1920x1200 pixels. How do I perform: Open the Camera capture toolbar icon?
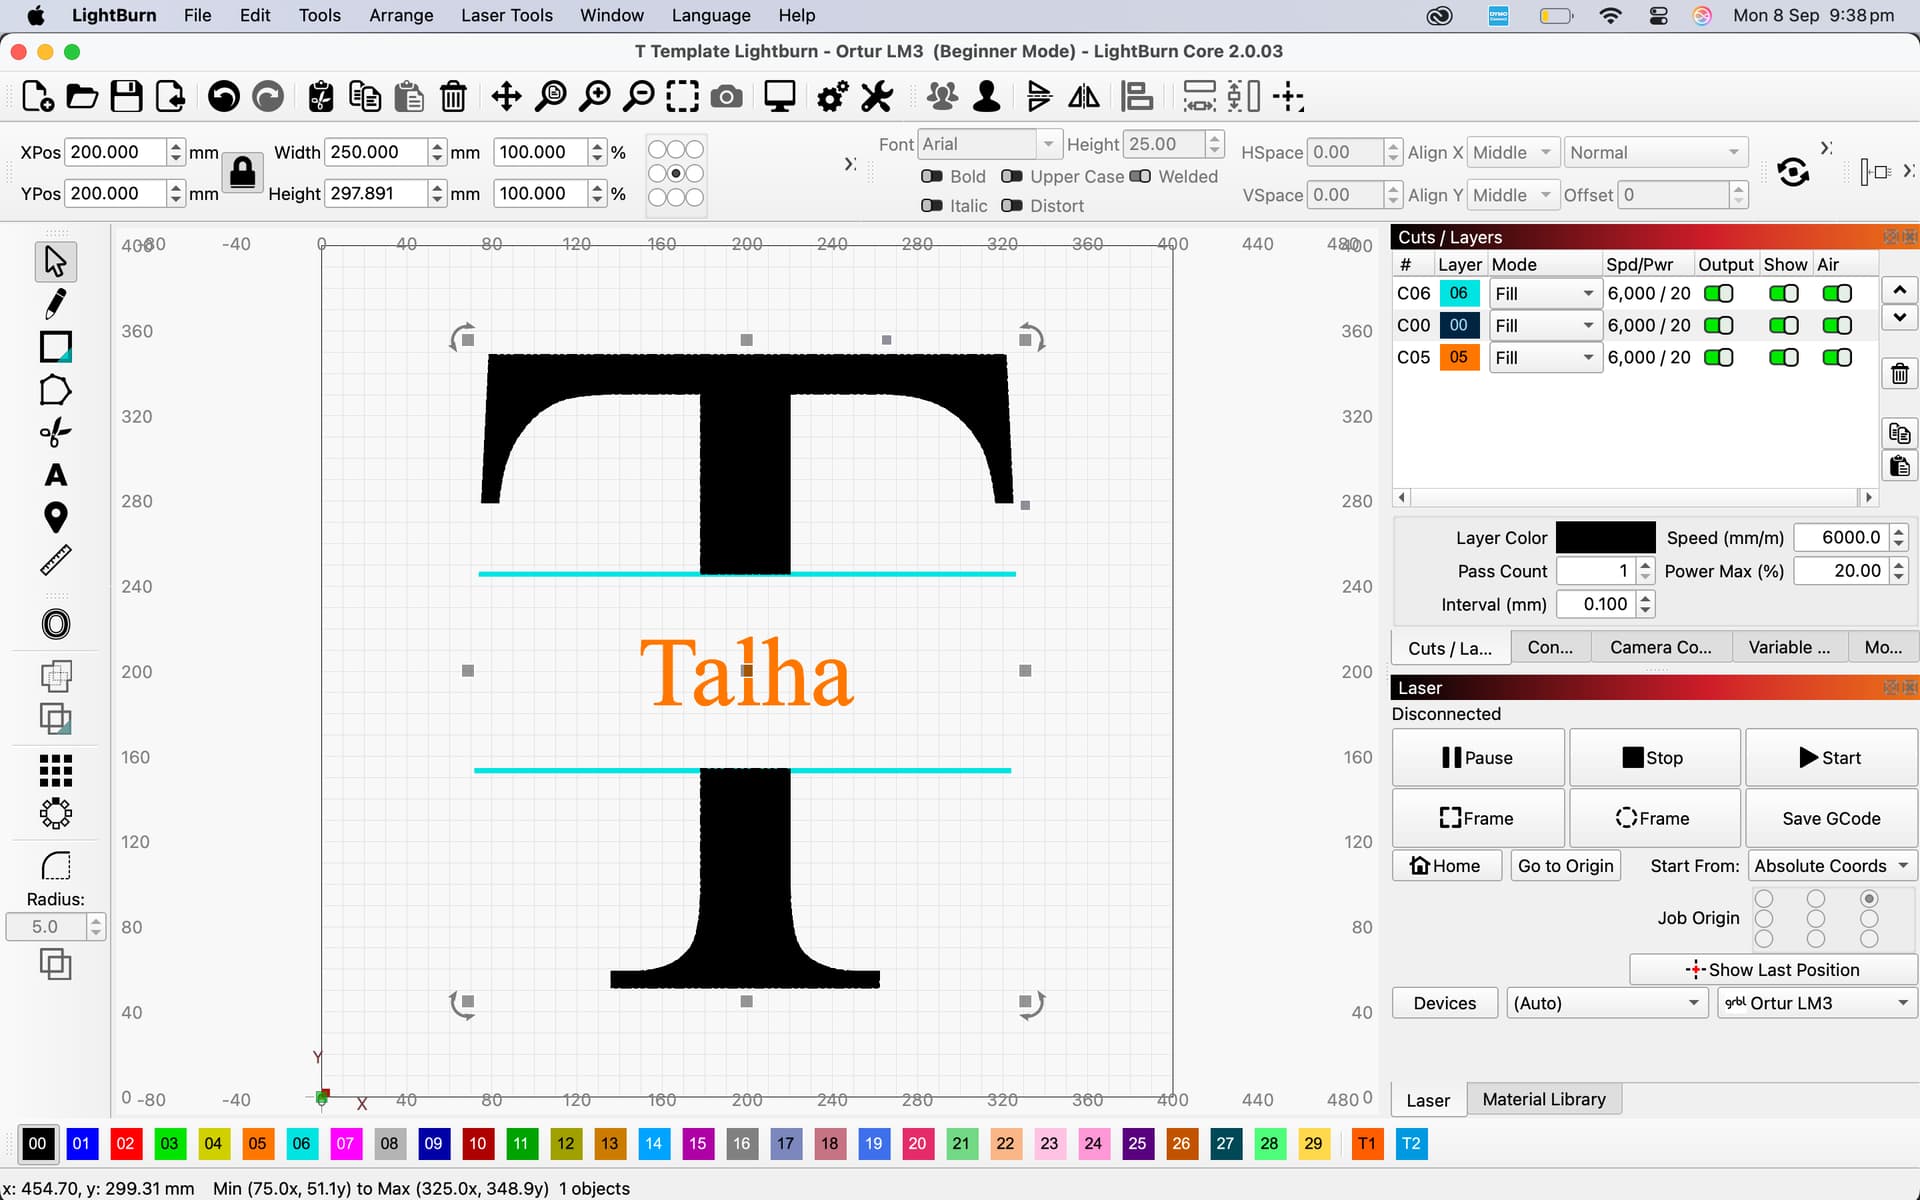click(x=726, y=97)
